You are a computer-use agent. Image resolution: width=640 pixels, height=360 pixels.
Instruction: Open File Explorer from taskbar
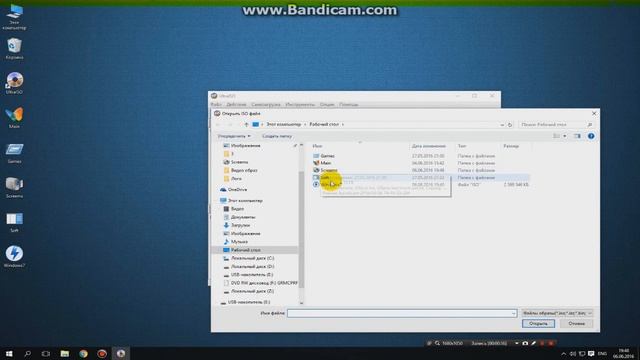click(x=64, y=353)
